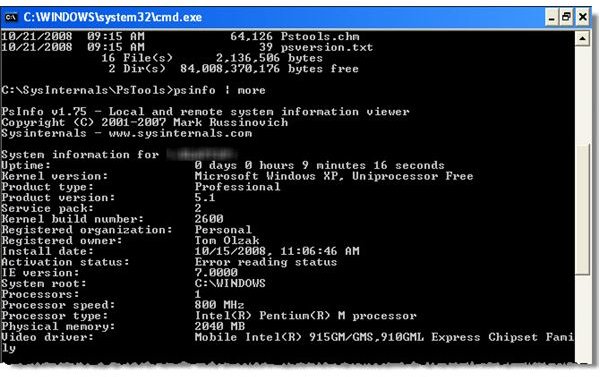The height and width of the screenshot is (377, 600).
Task: Click the Registered organization value 'Personal'
Action: [223, 230]
